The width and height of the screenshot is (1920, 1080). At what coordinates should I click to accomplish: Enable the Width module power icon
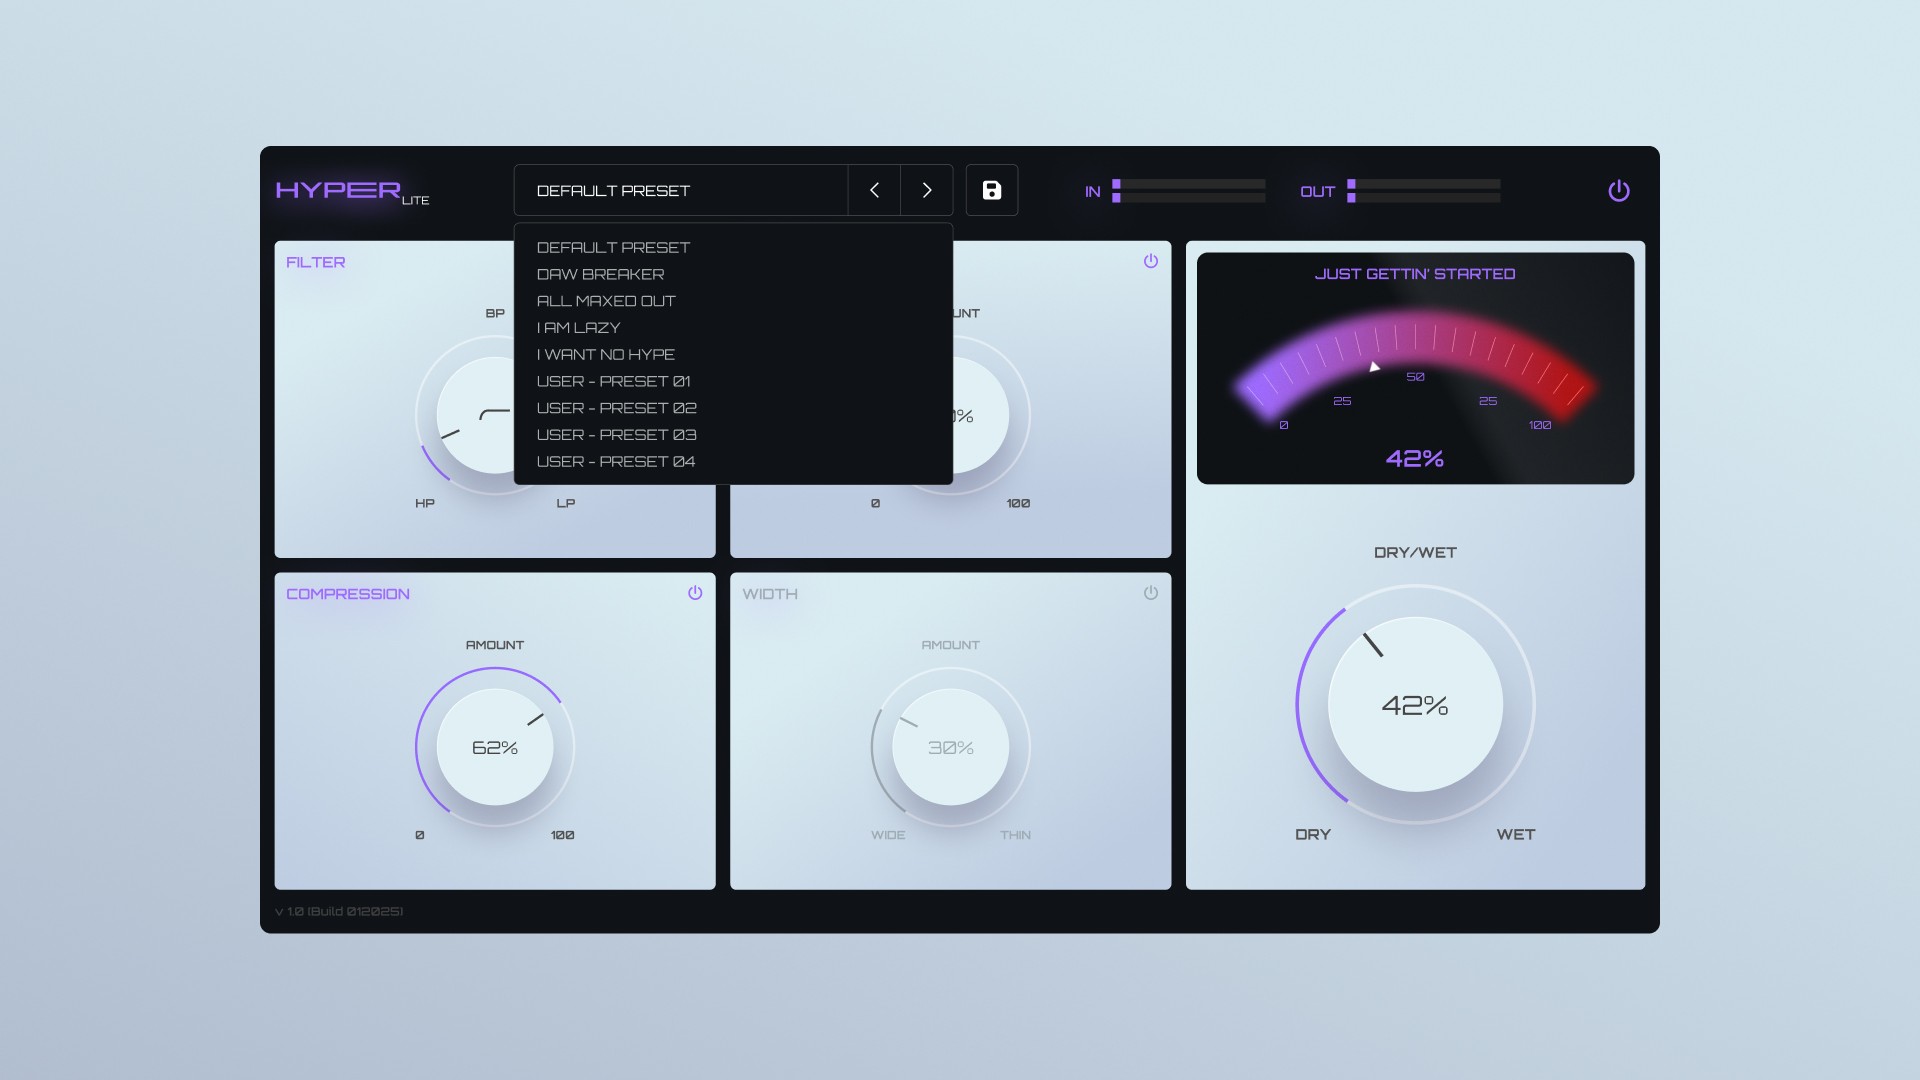[1151, 593]
